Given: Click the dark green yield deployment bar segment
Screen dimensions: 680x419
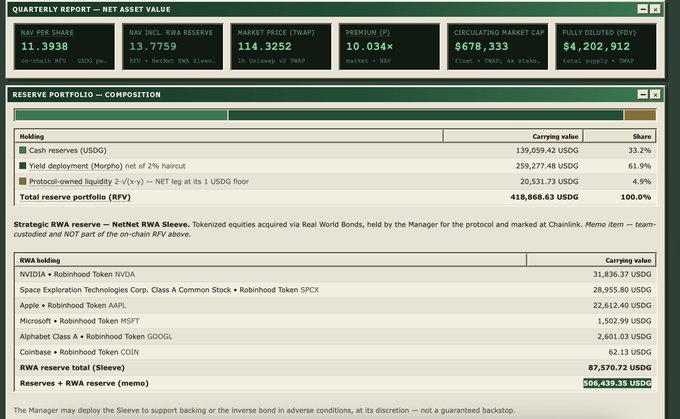Looking at the screenshot, I should point(425,115).
